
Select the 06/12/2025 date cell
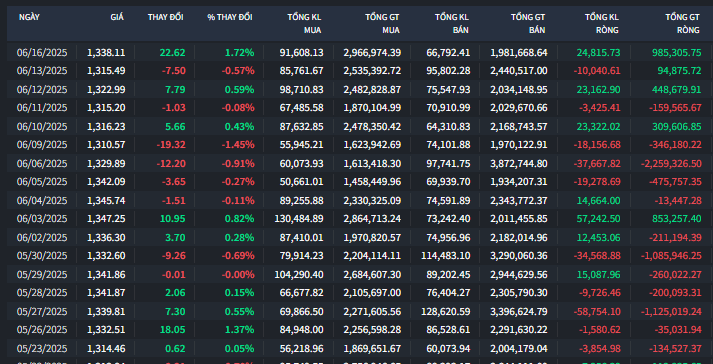pyautogui.click(x=42, y=89)
